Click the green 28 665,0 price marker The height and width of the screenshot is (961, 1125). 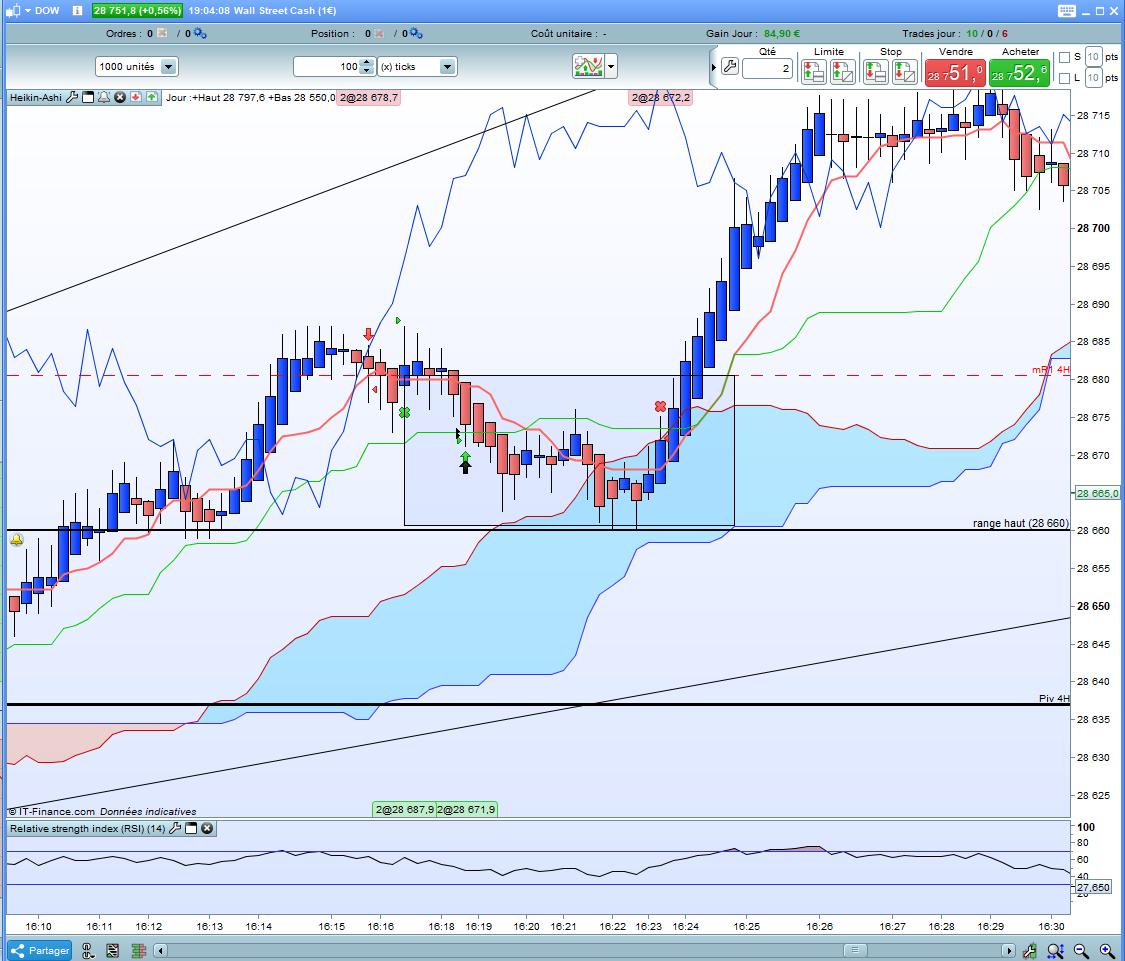coord(1096,493)
